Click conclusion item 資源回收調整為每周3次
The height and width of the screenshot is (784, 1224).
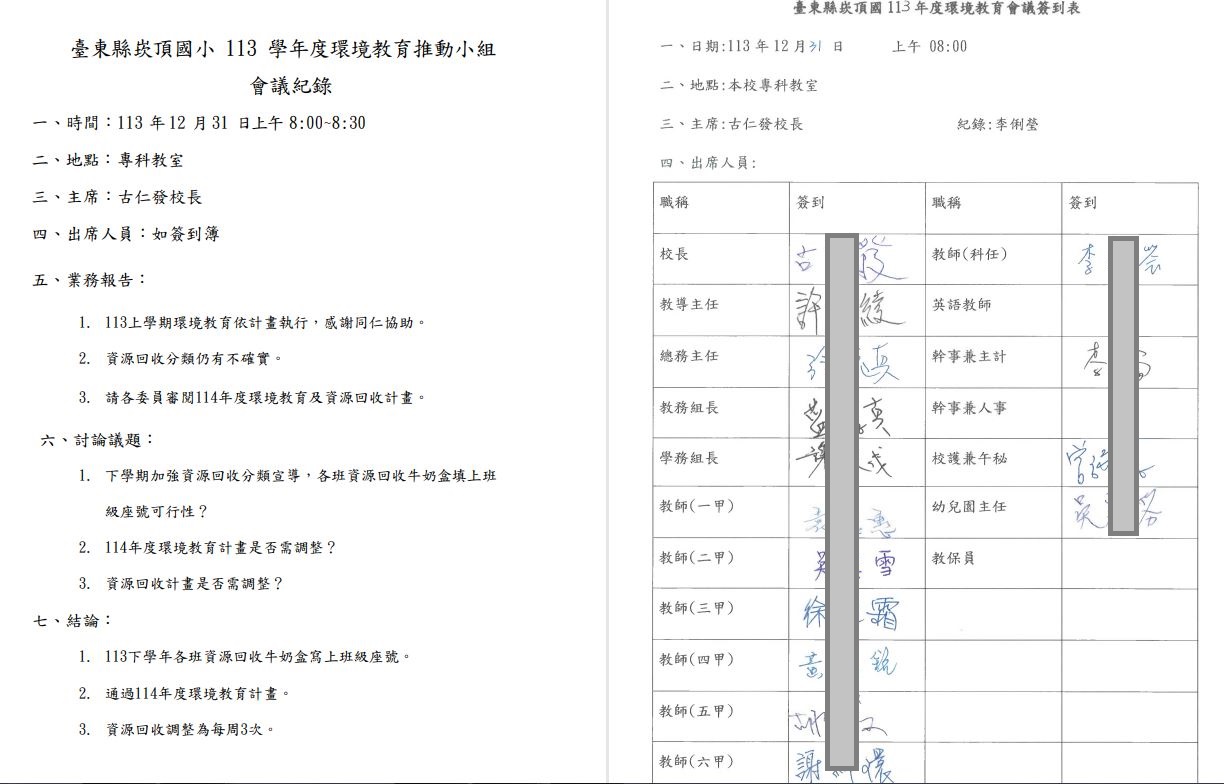(x=189, y=729)
